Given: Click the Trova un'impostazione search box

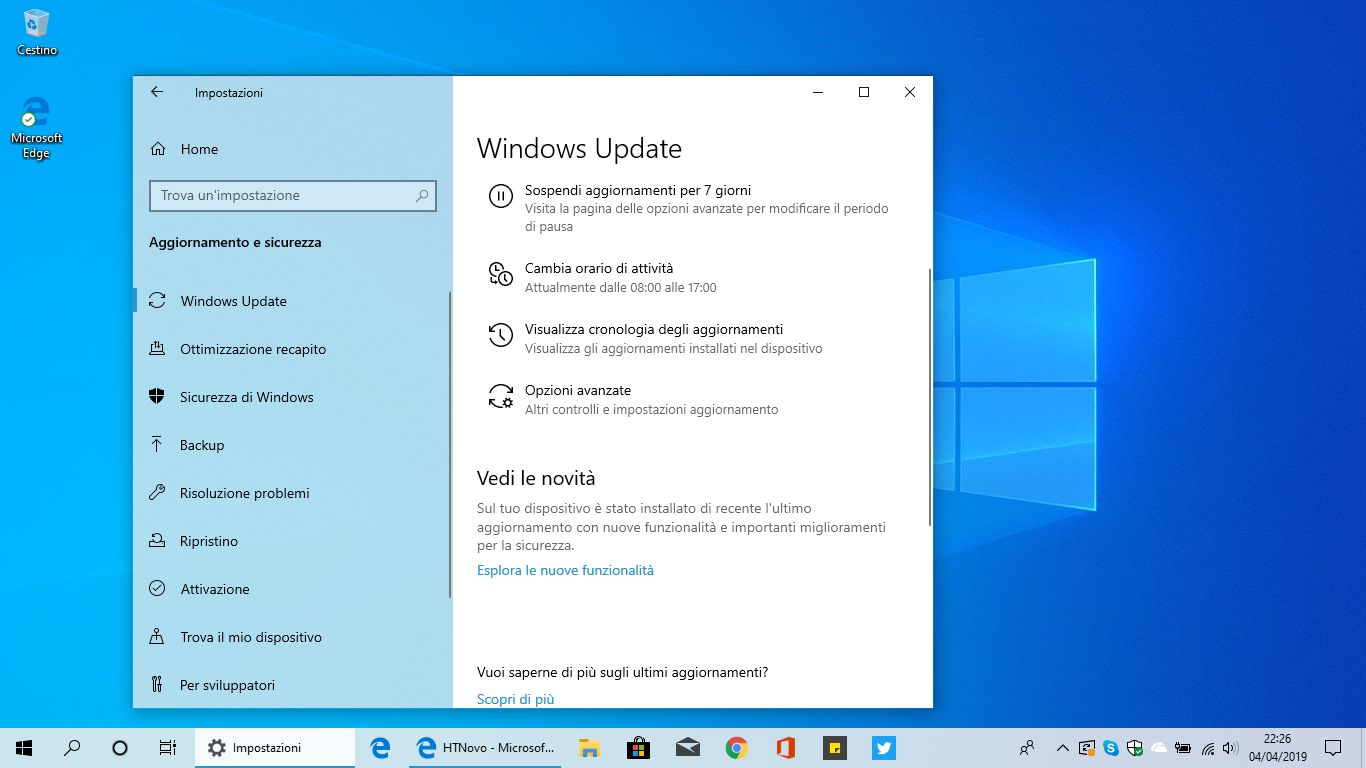Looking at the screenshot, I should pyautogui.click(x=292, y=196).
